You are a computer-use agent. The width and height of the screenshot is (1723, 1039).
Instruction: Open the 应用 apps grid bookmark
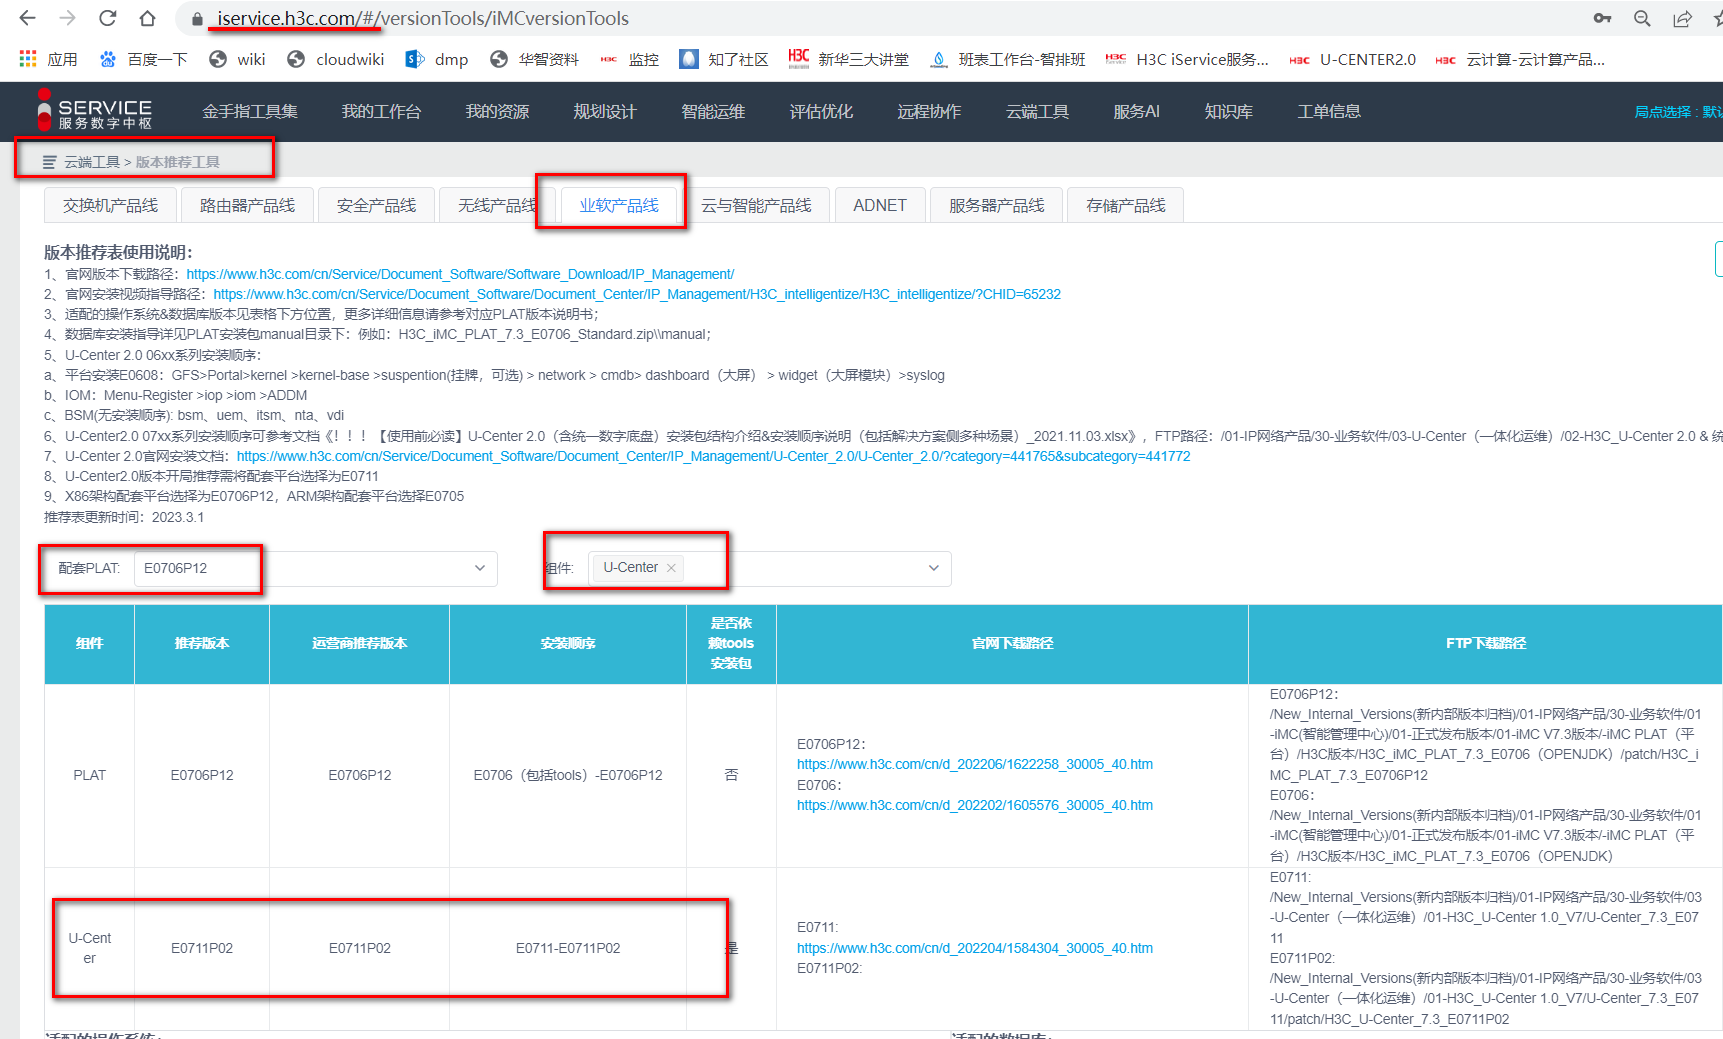pos(48,59)
